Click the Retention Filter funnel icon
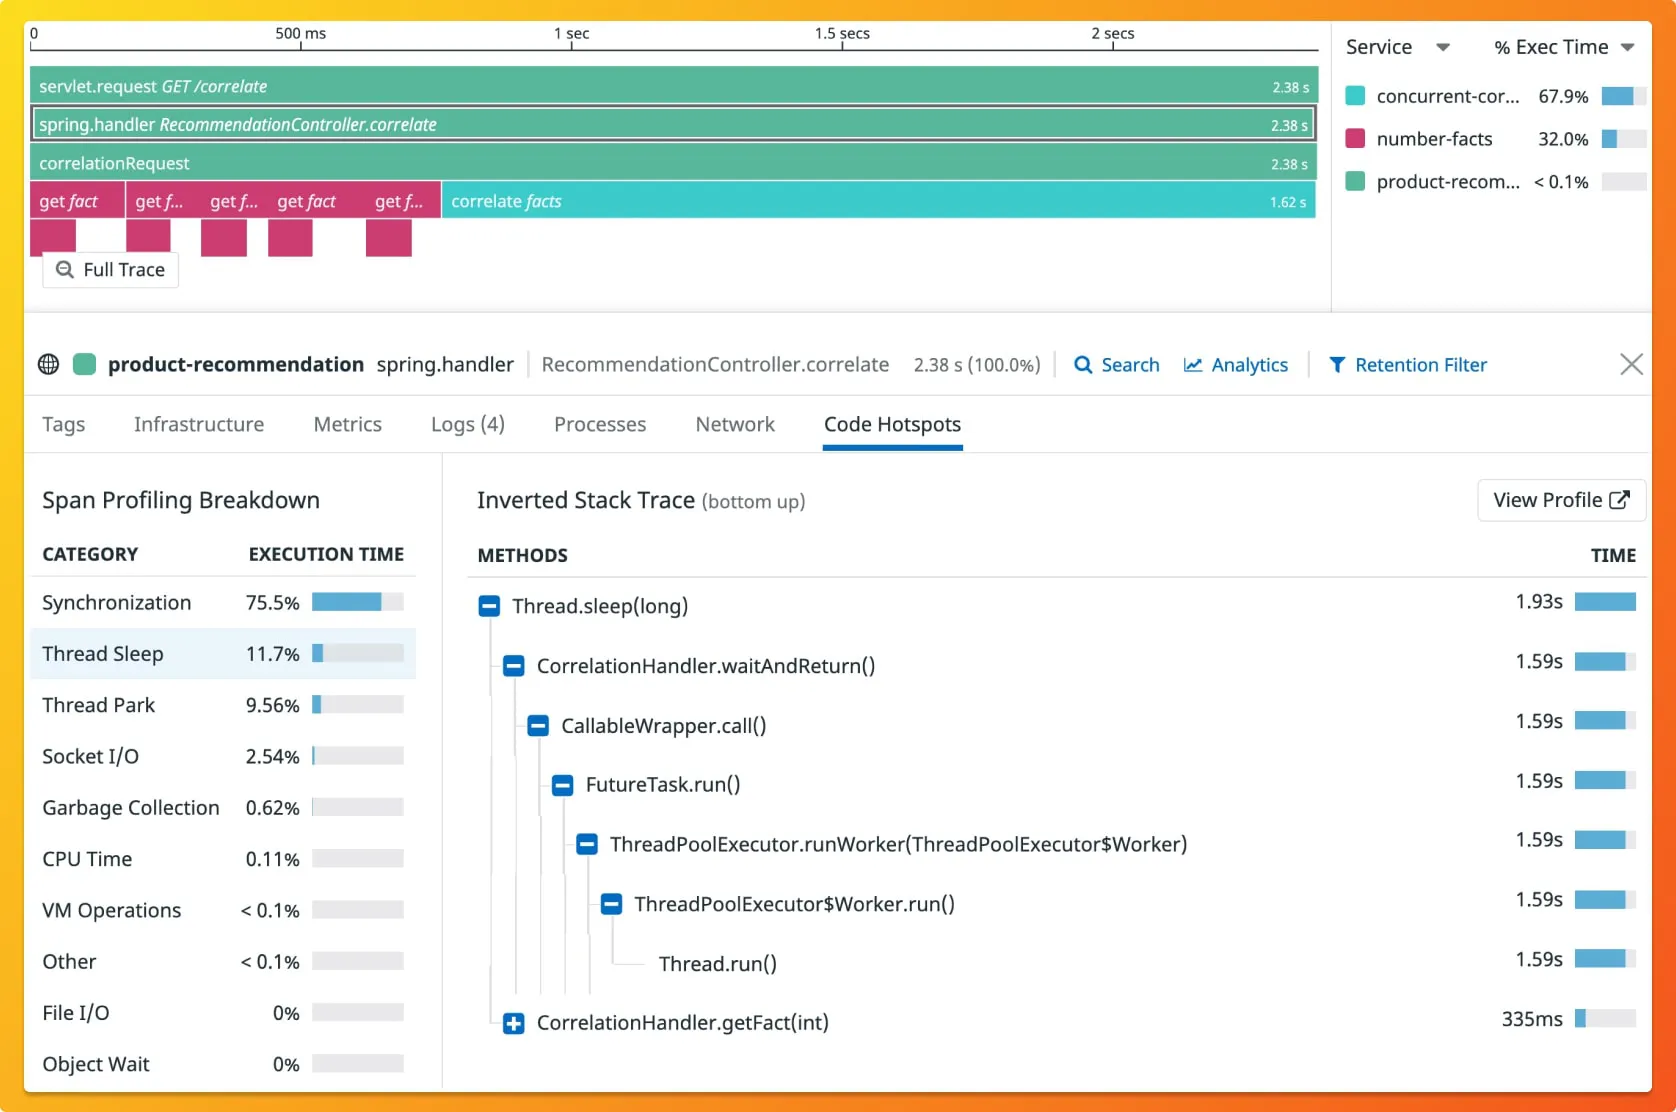This screenshot has height=1112, width=1676. 1337,365
